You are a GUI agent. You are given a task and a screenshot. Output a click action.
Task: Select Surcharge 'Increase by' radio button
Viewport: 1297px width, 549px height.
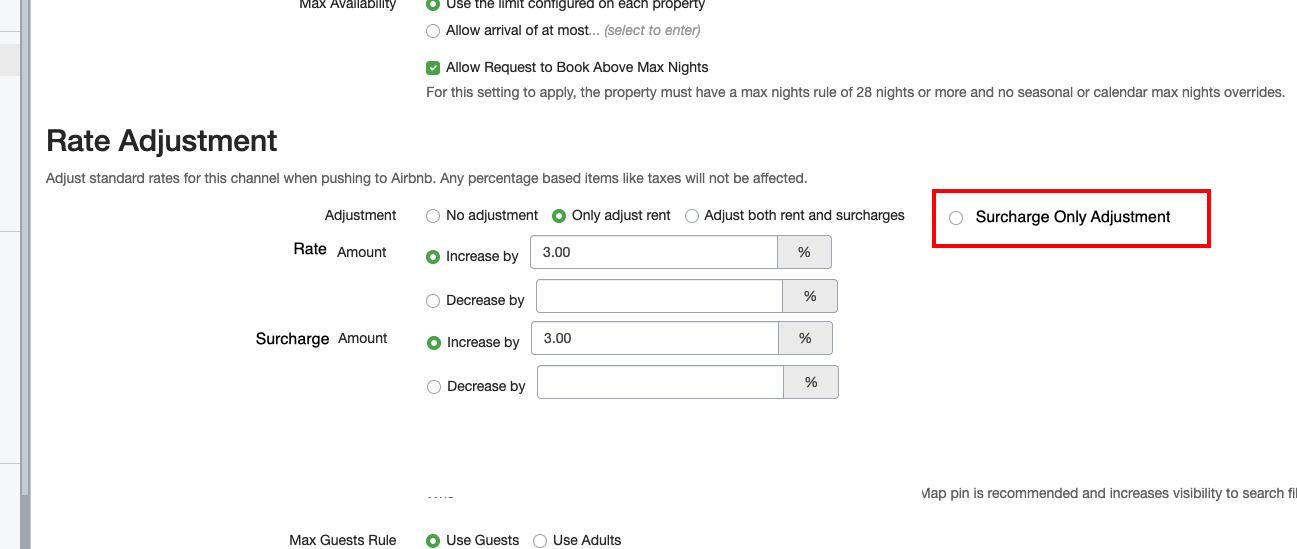click(434, 343)
